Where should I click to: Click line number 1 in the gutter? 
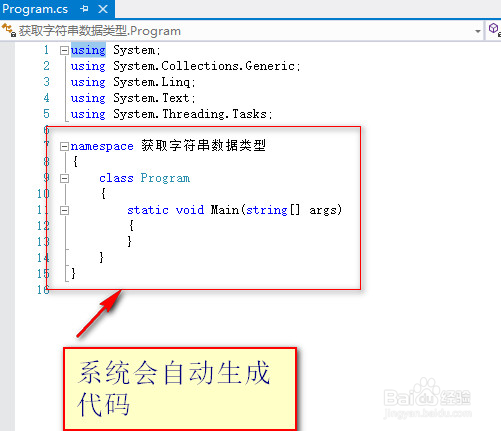(x=46, y=50)
